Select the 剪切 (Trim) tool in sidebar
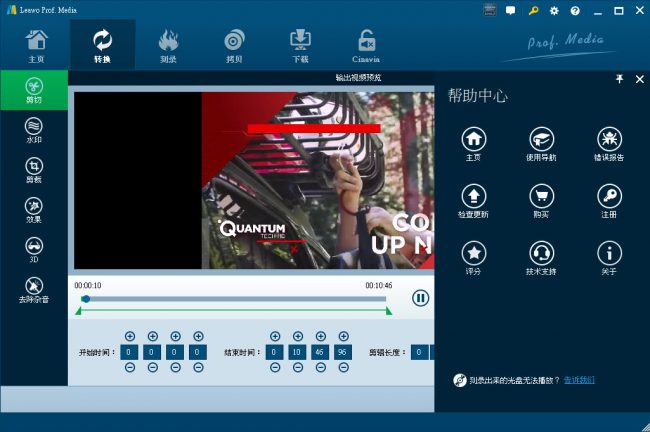Screen dimensions: 650x432 [x=34, y=91]
